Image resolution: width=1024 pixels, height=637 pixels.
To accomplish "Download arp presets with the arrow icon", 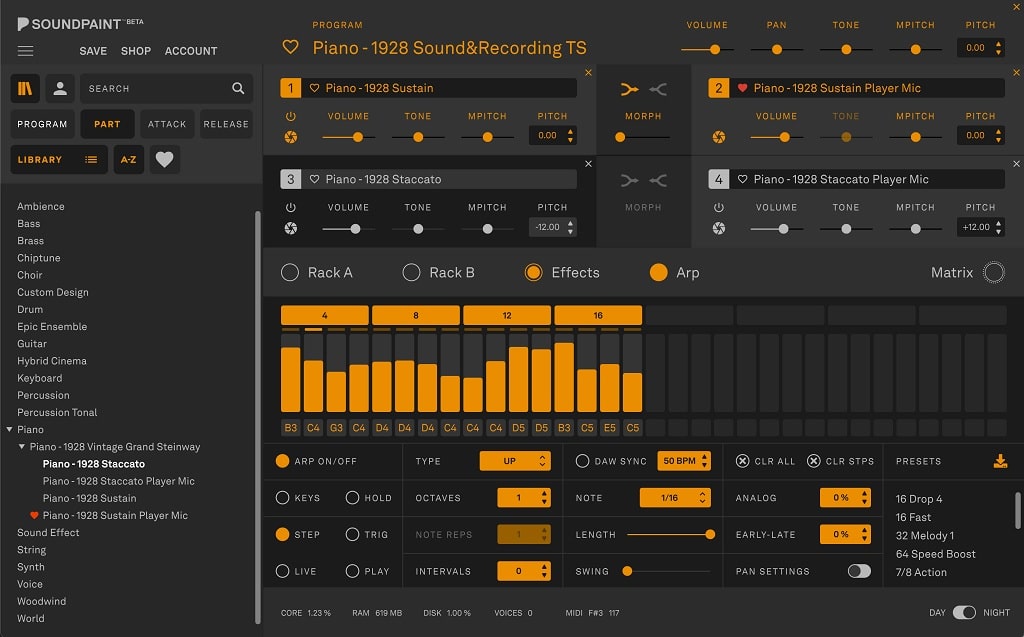I will [x=1000, y=461].
